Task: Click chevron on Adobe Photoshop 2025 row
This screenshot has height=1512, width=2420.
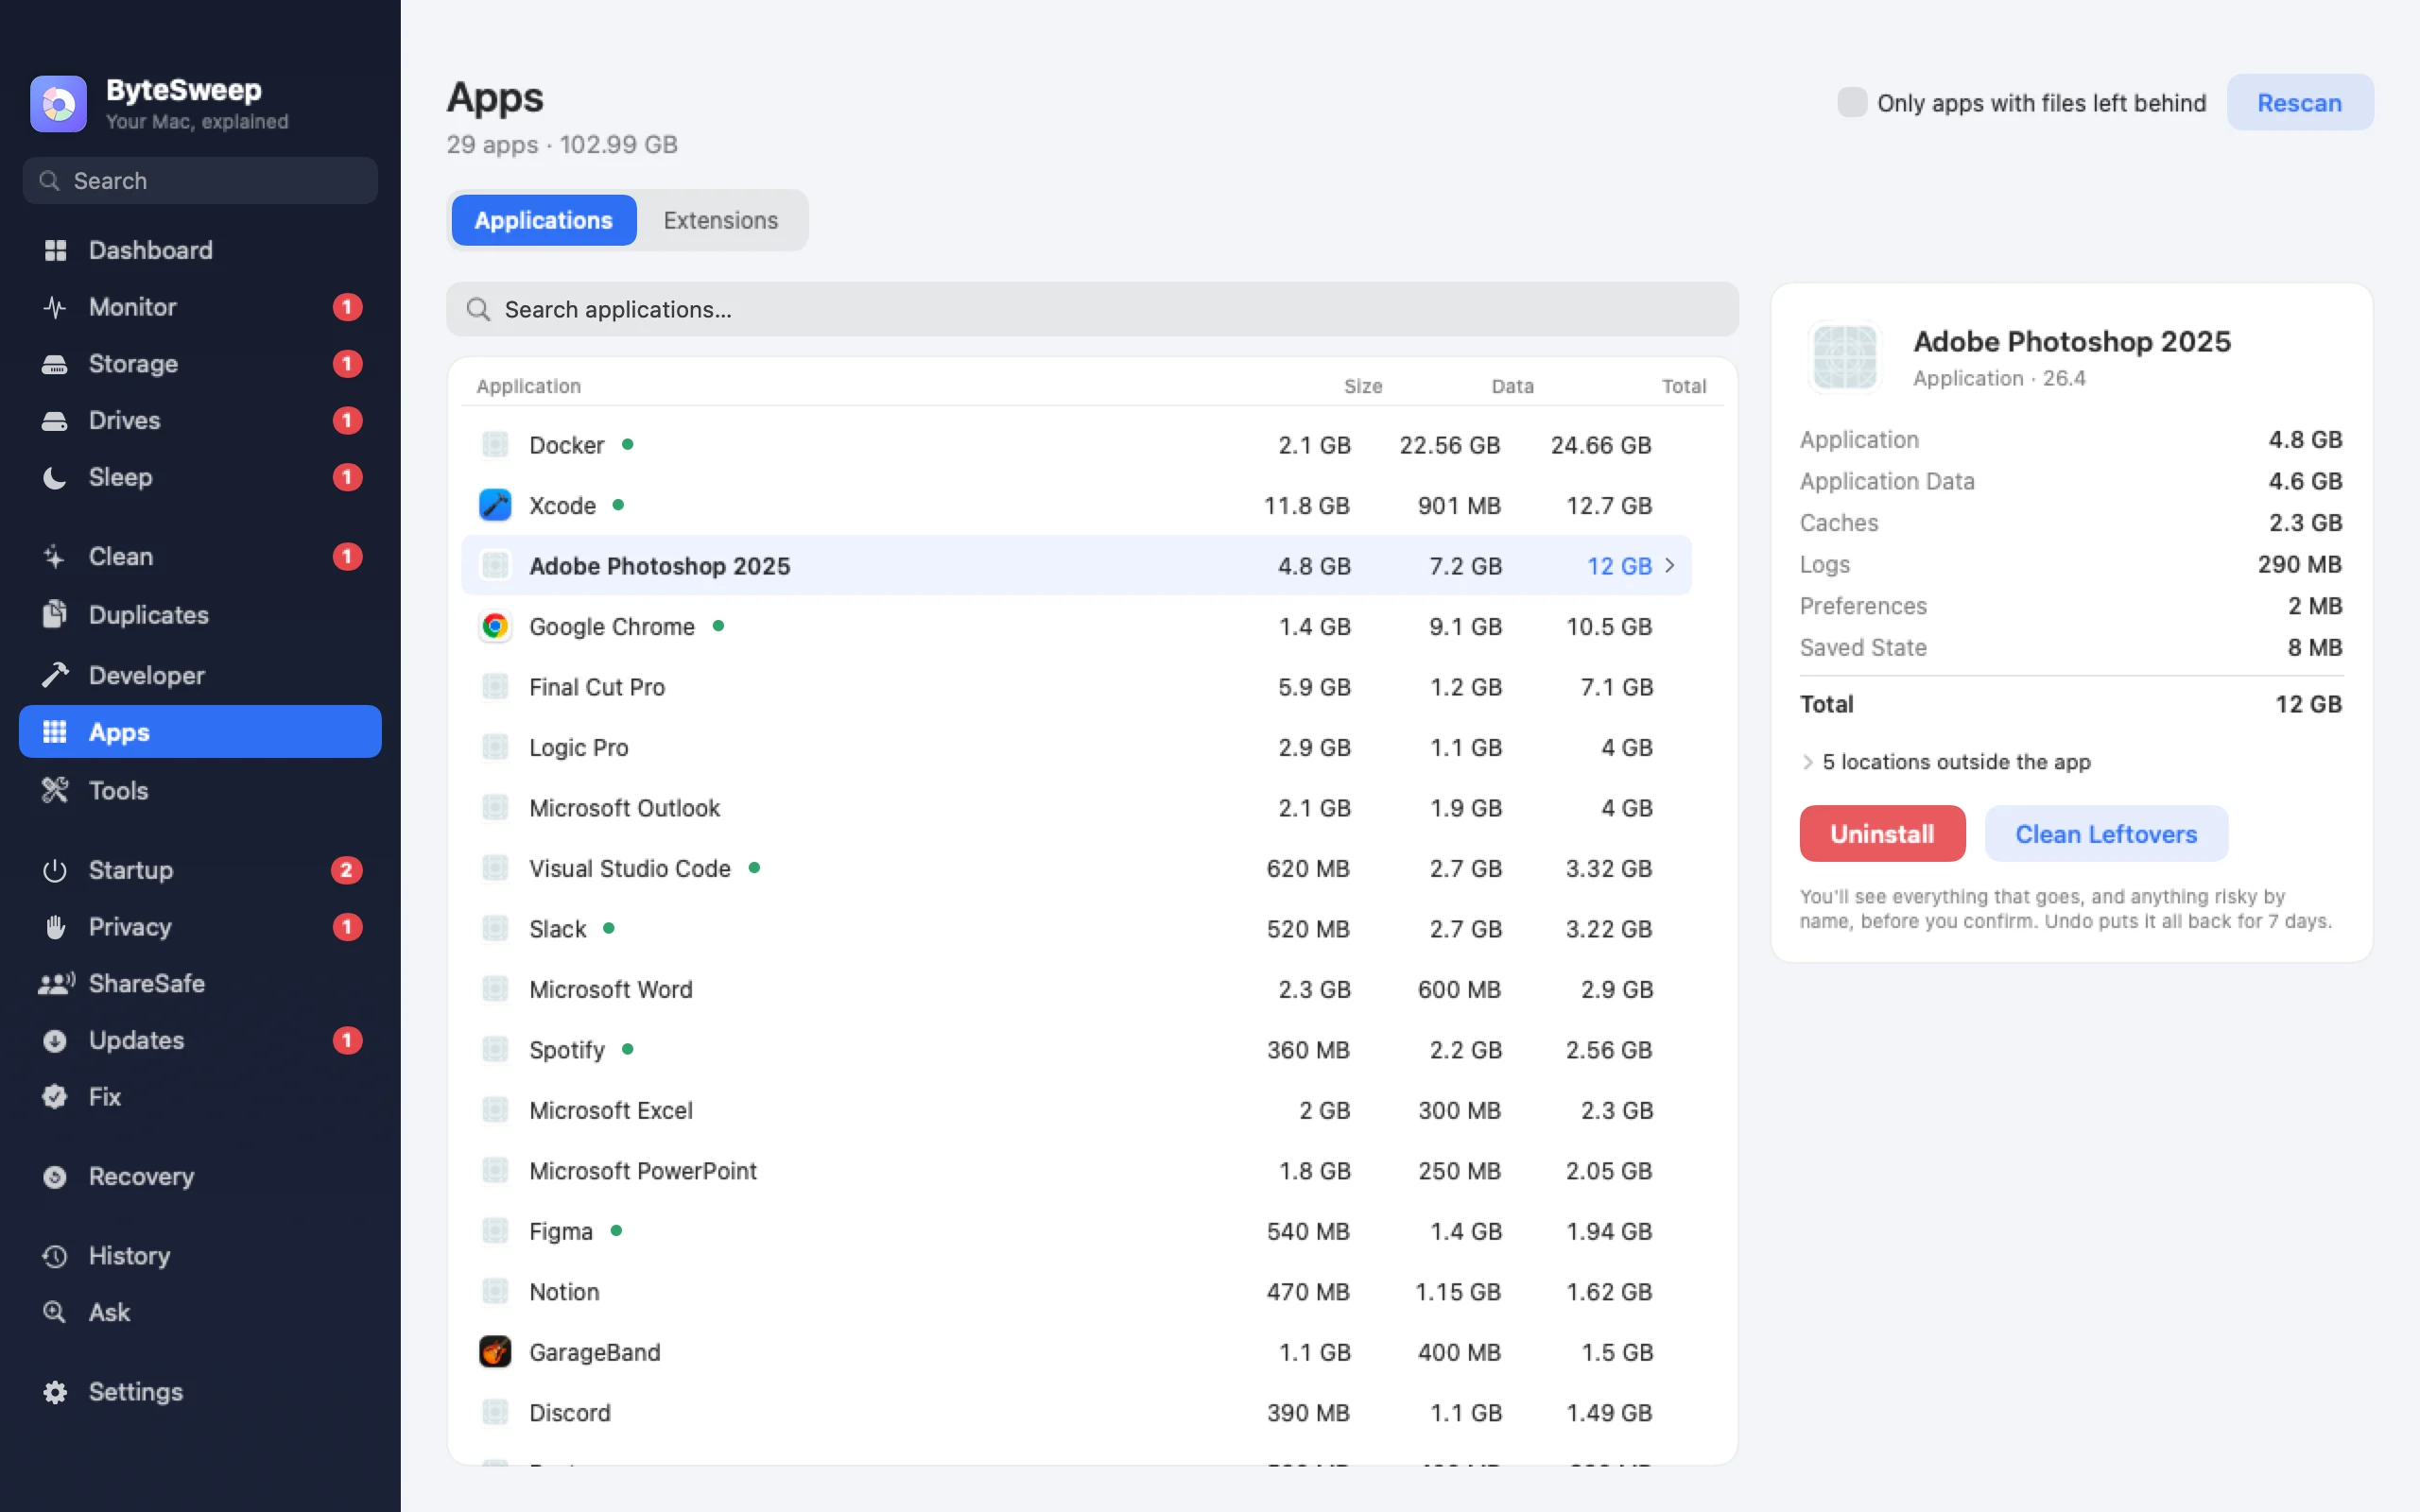Action: pos(1669,565)
